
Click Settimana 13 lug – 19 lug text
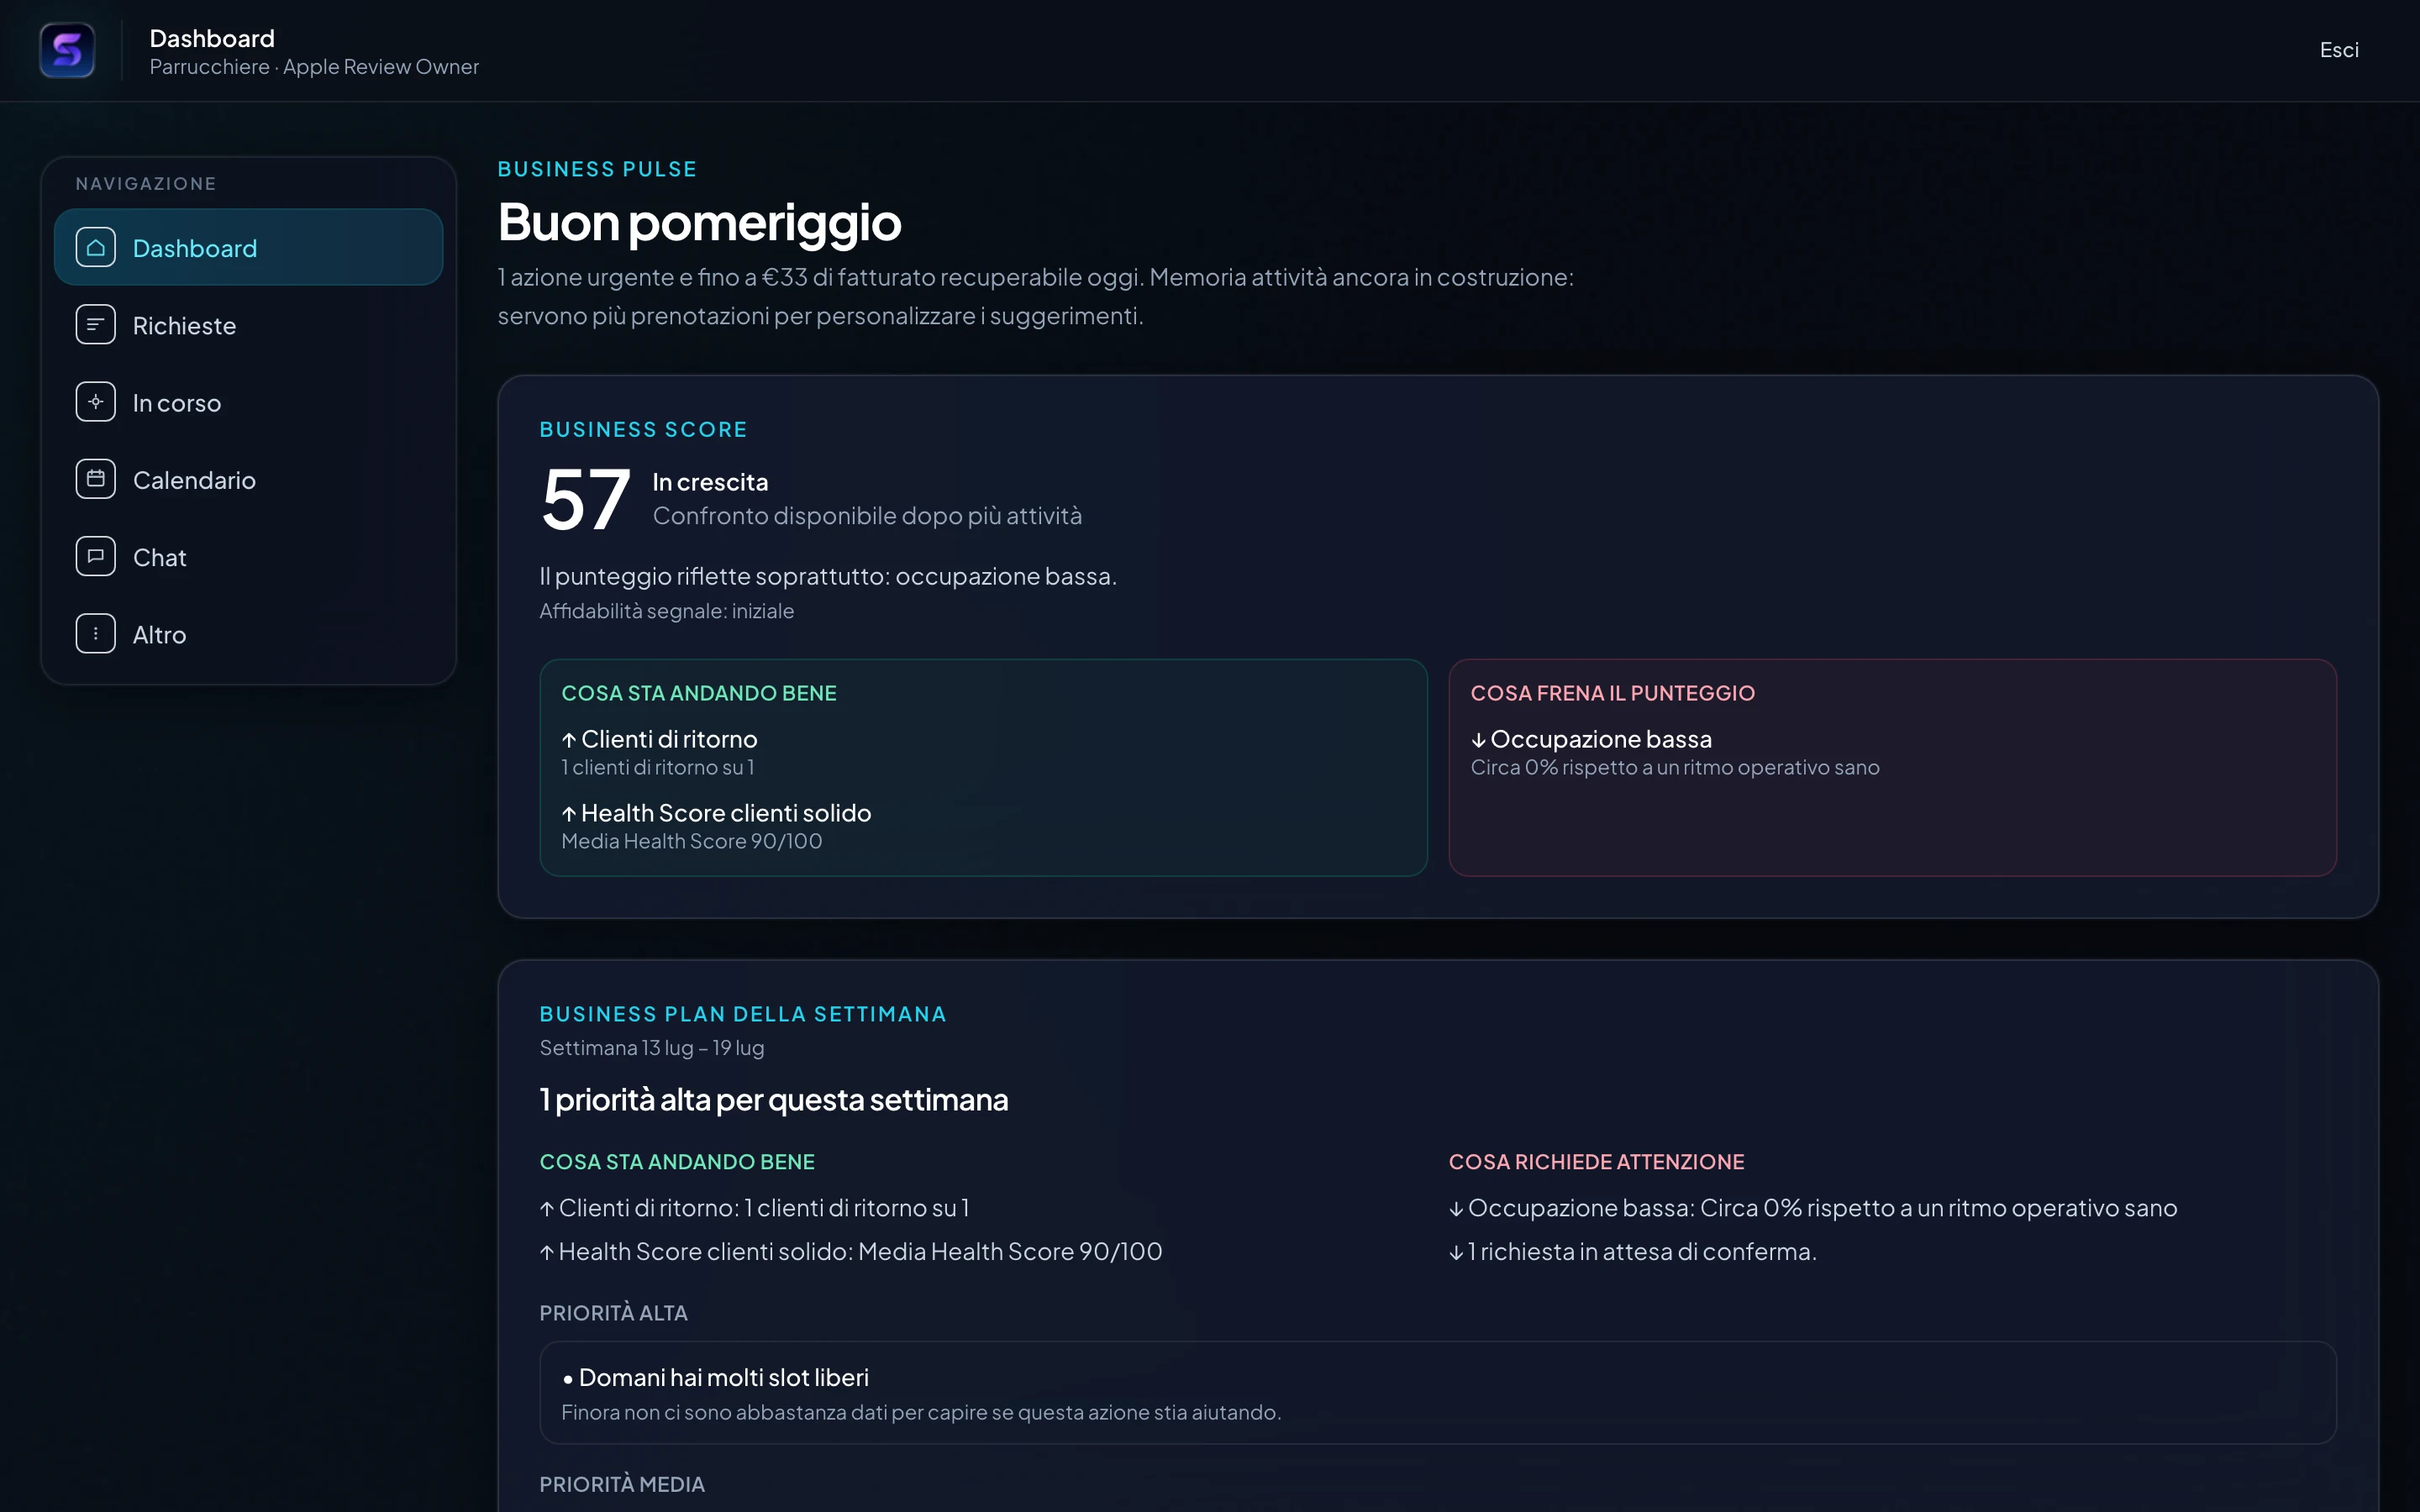pyautogui.click(x=652, y=1048)
